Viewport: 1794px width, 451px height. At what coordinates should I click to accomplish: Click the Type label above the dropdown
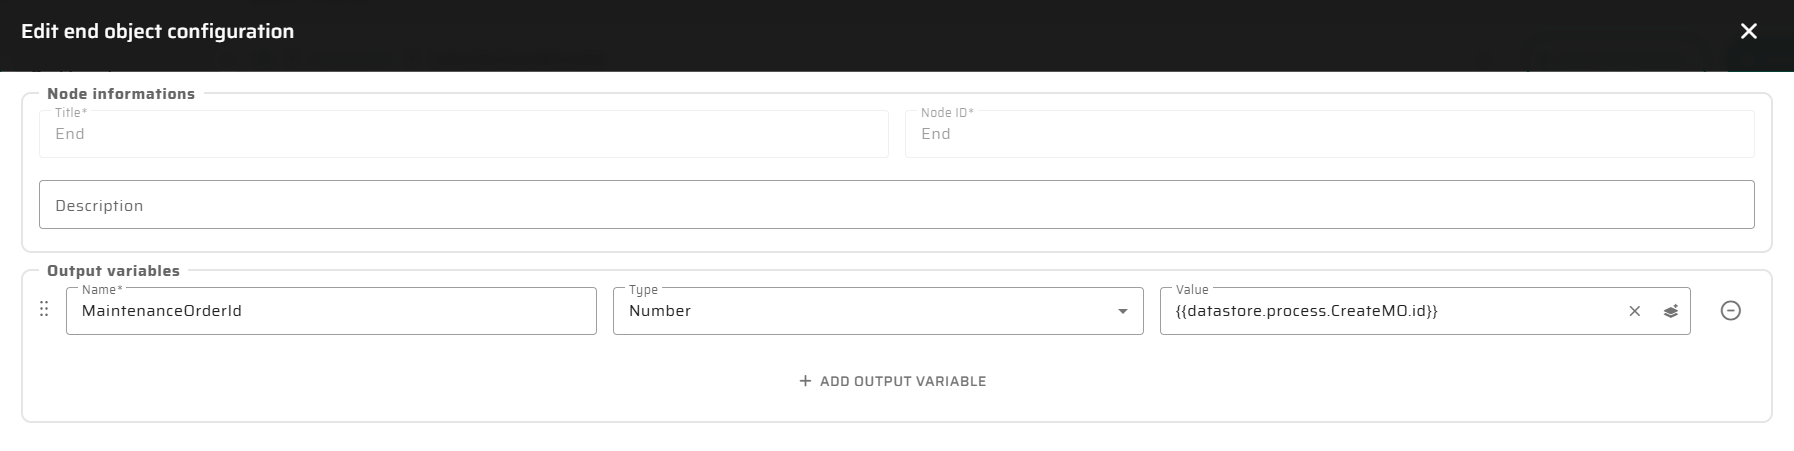click(643, 290)
